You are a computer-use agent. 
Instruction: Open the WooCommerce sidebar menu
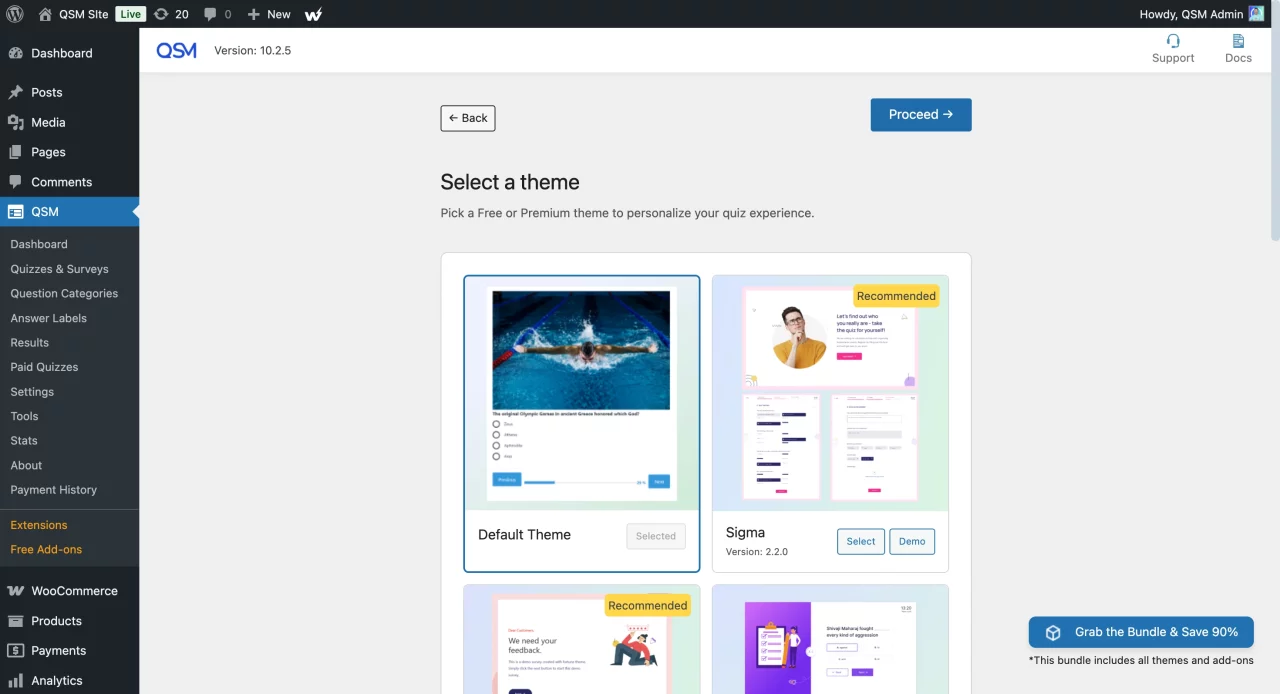(x=73, y=591)
